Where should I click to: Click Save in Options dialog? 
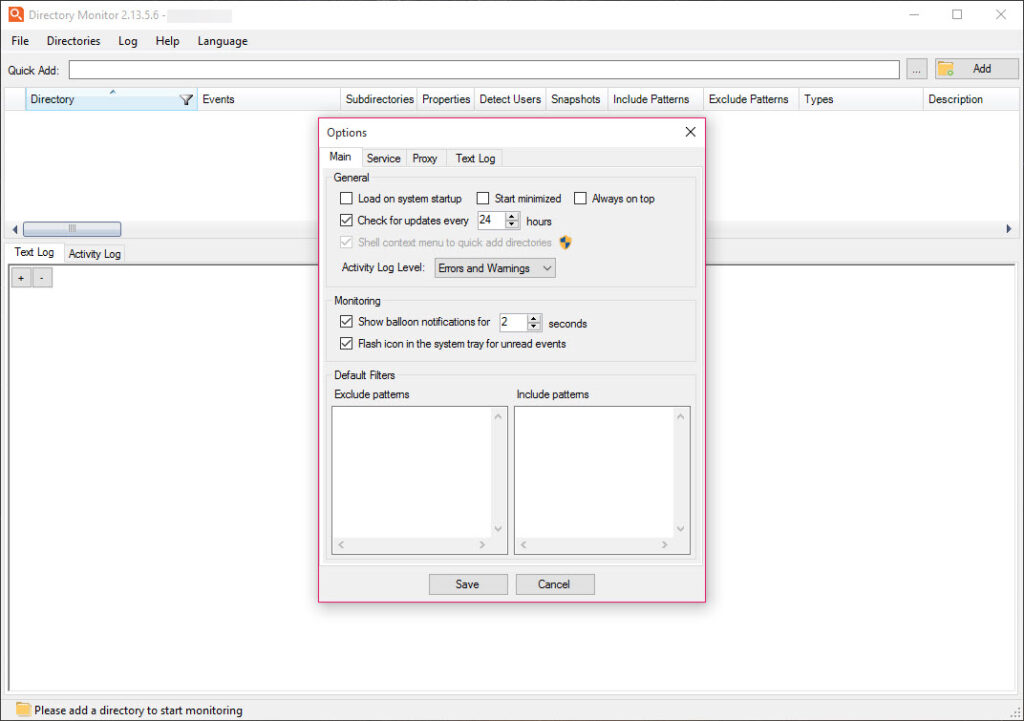[468, 585]
